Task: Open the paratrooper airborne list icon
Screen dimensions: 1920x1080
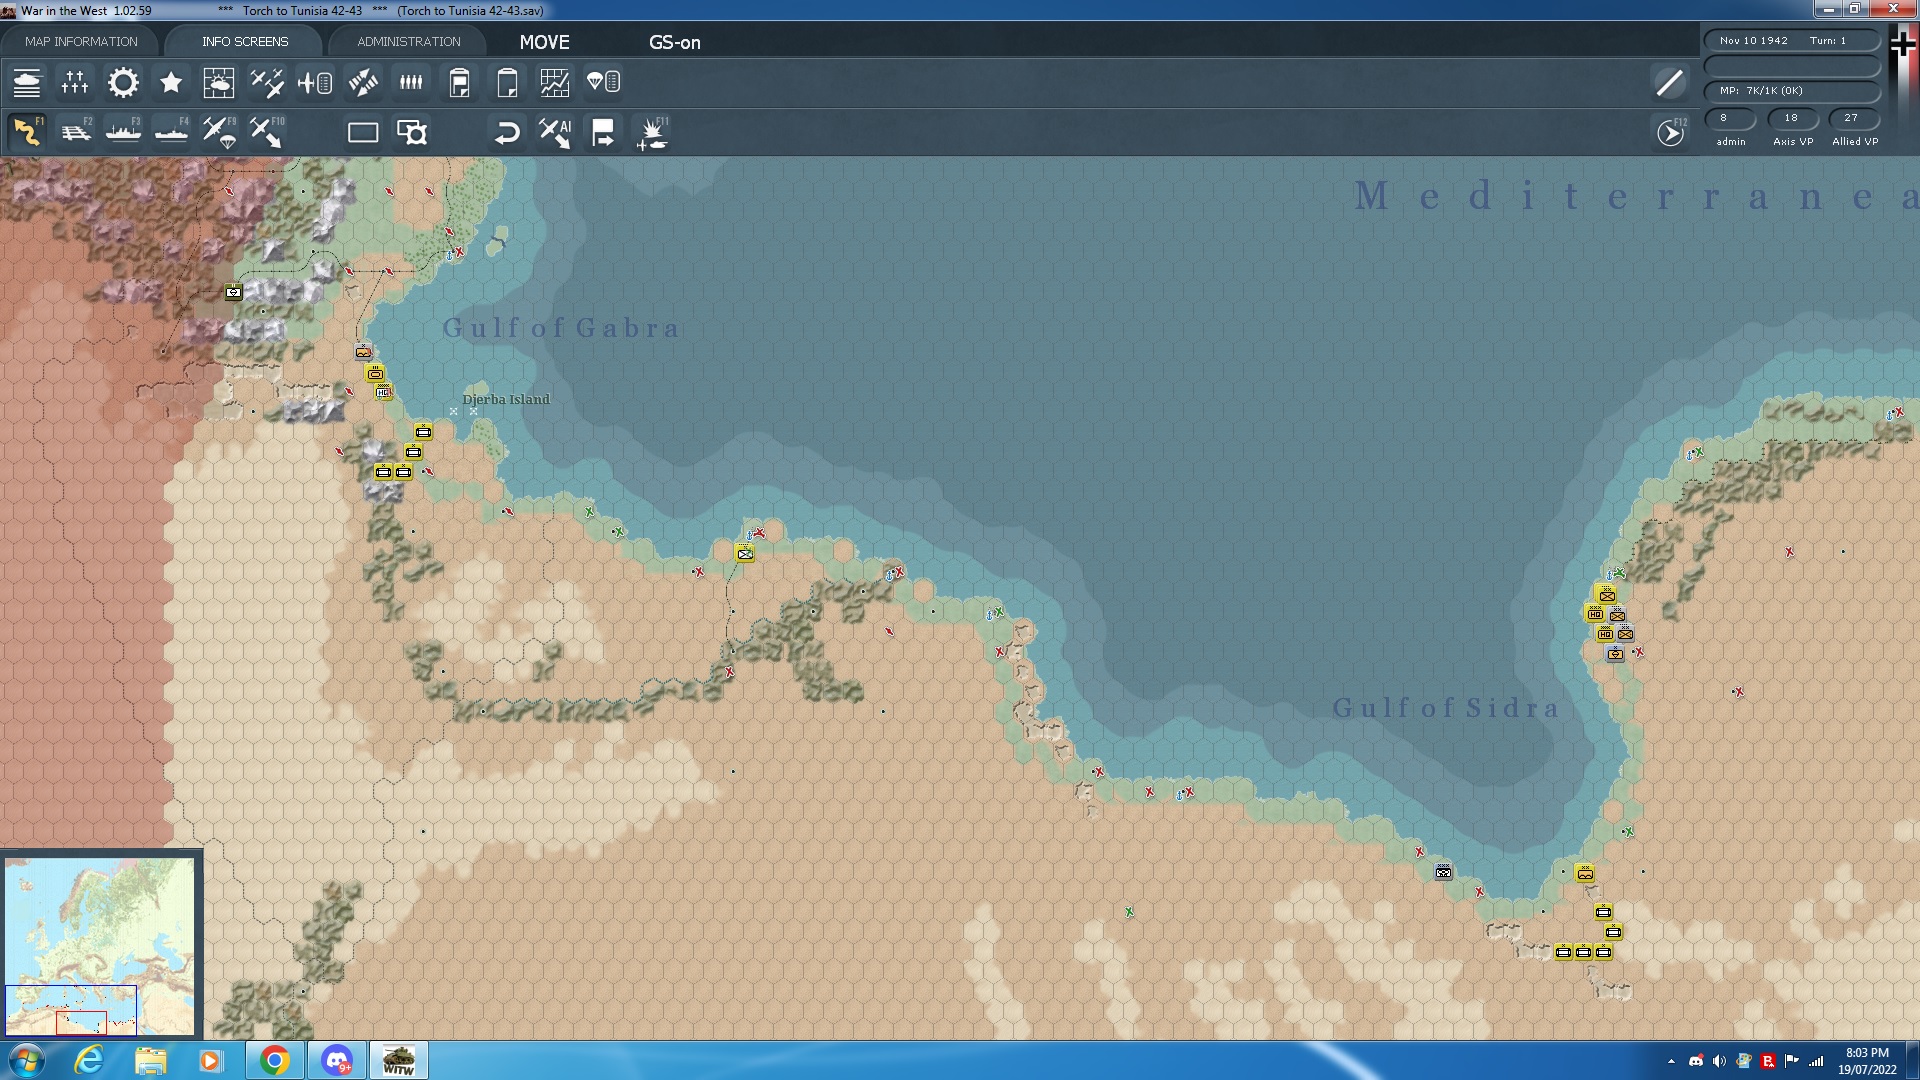Action: coord(603,83)
